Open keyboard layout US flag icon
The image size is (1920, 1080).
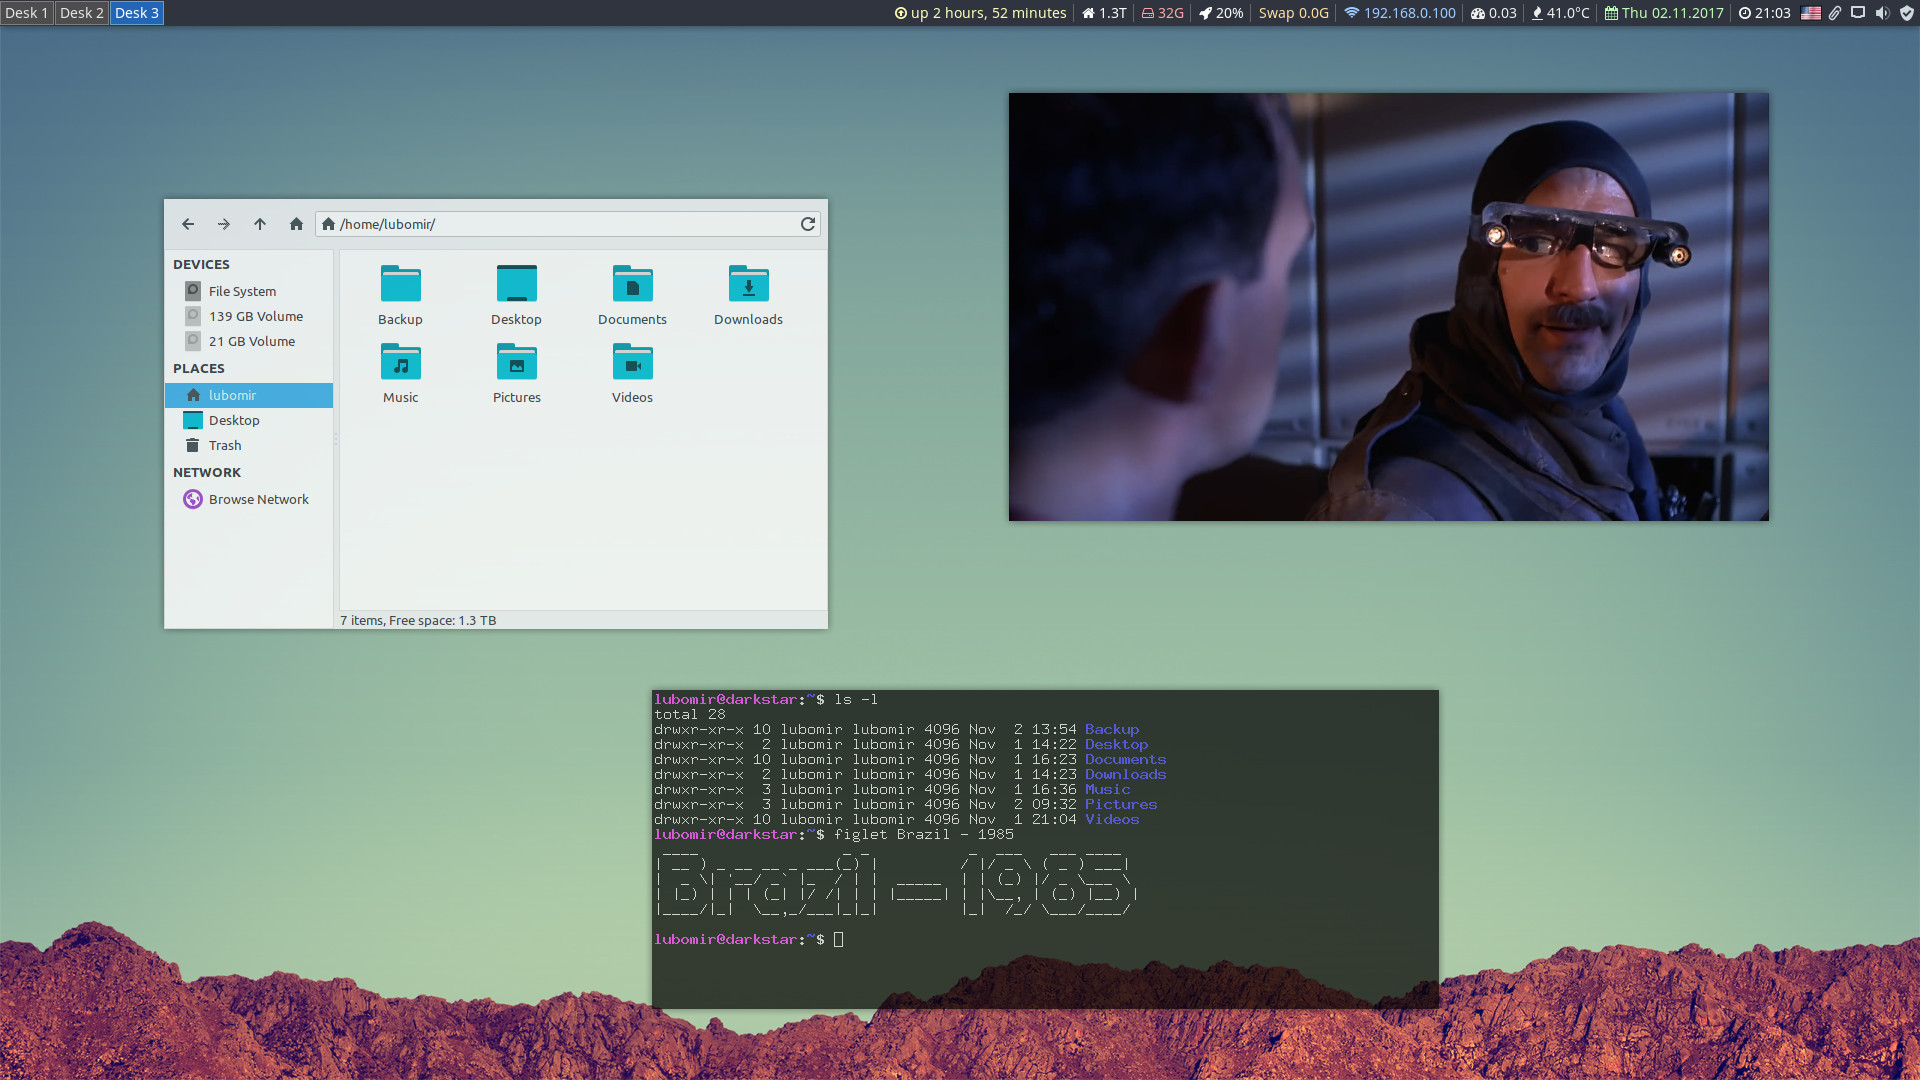pos(1811,13)
